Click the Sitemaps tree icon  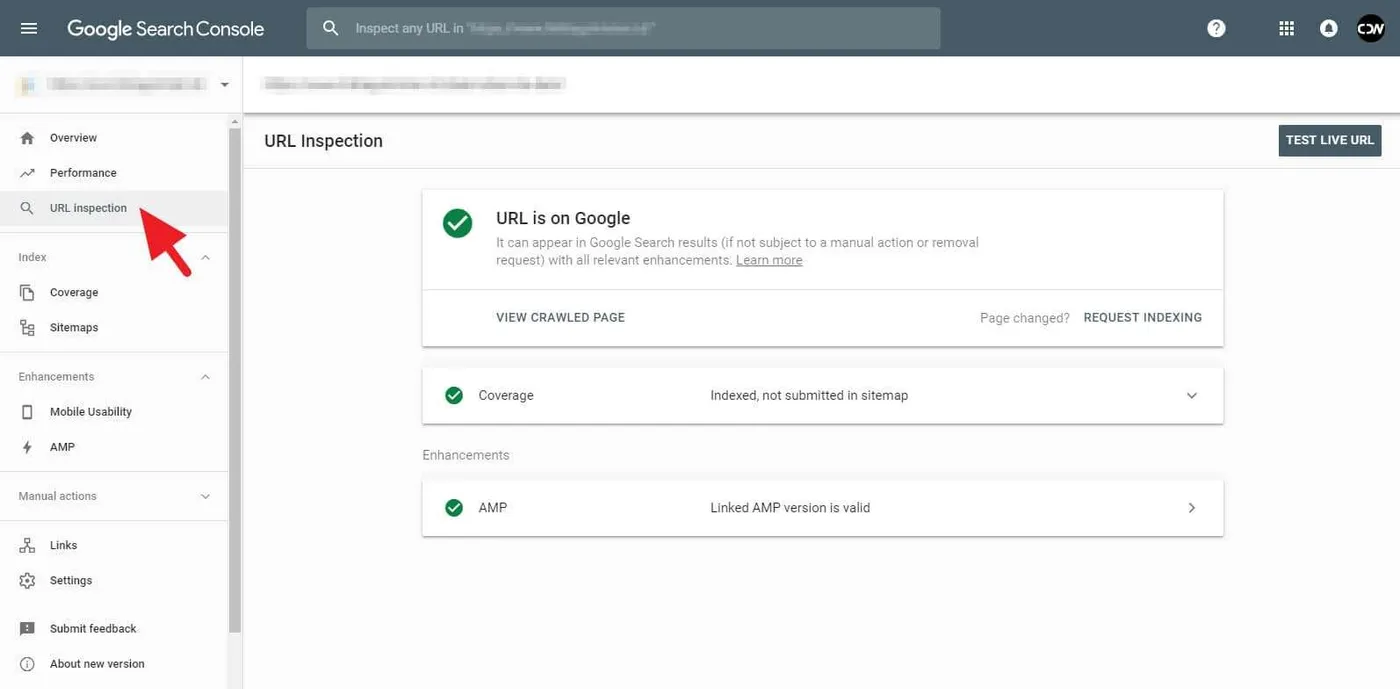(x=27, y=328)
